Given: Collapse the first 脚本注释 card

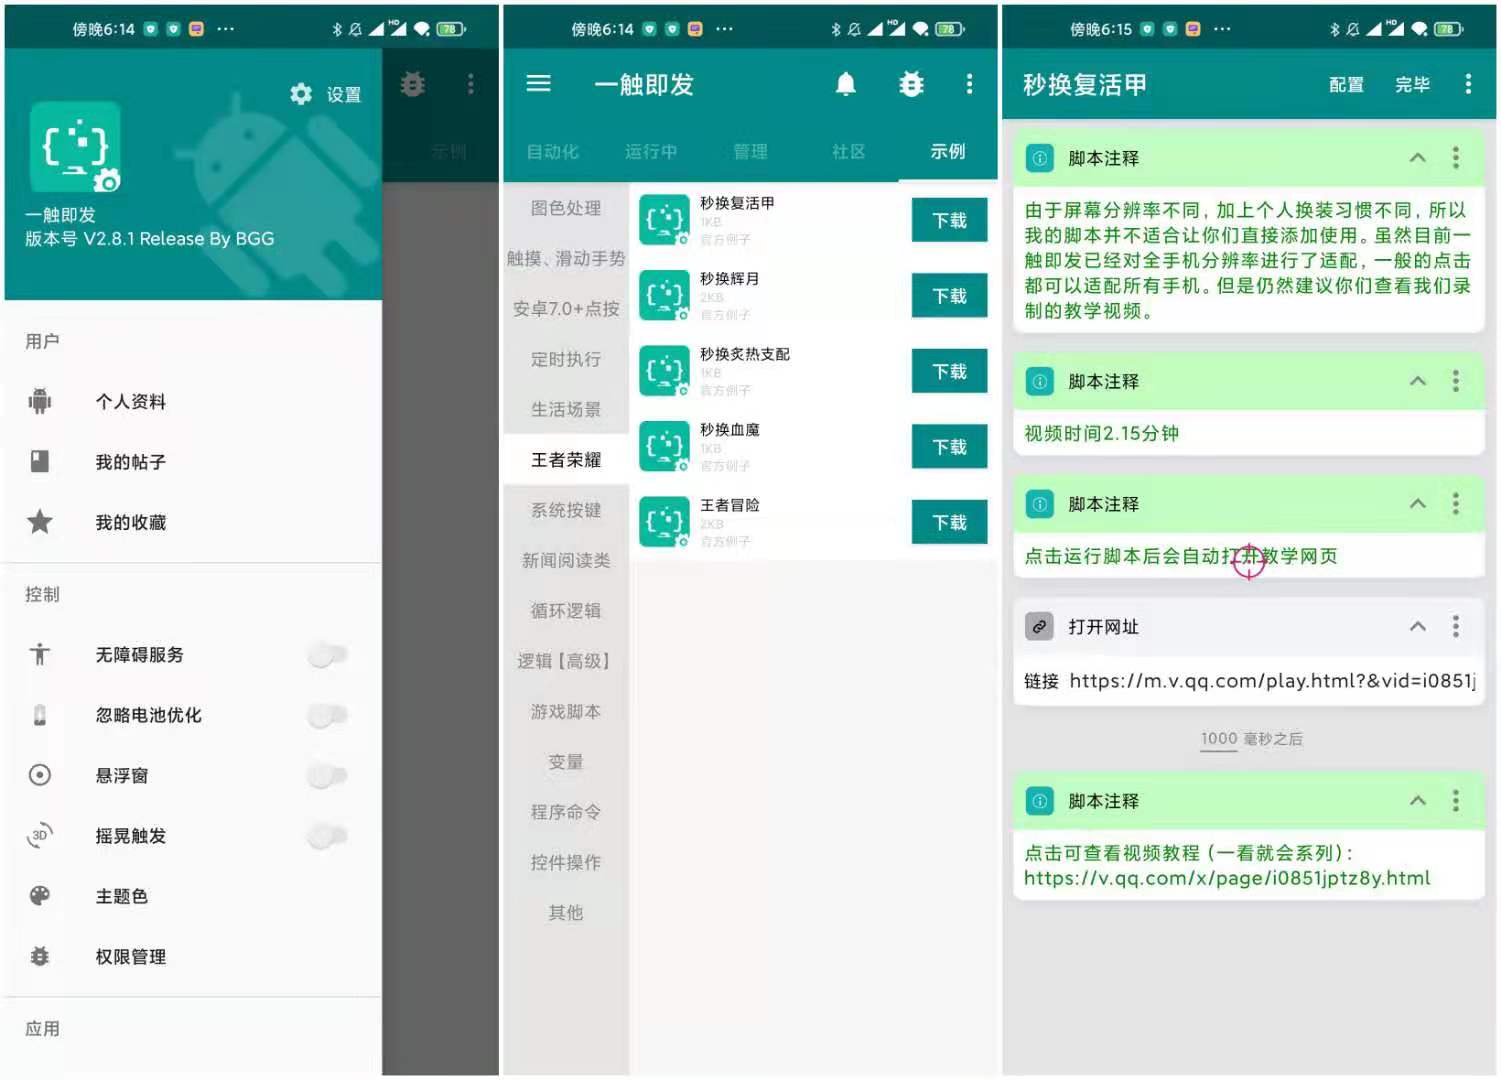Looking at the screenshot, I should (x=1417, y=158).
